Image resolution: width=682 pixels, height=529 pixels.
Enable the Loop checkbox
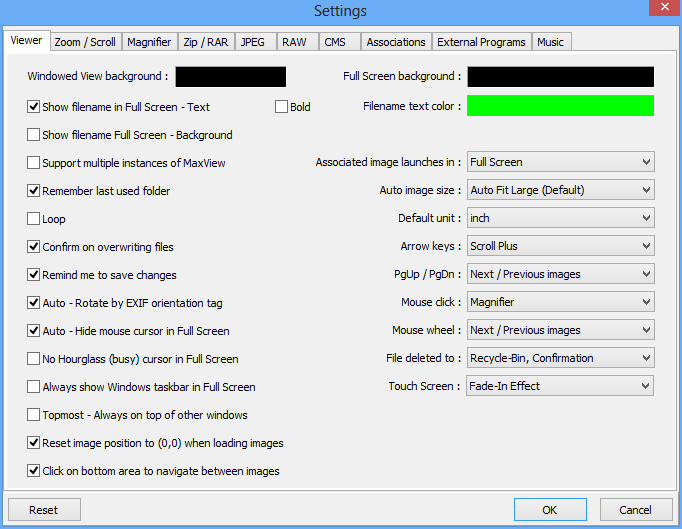click(33, 218)
